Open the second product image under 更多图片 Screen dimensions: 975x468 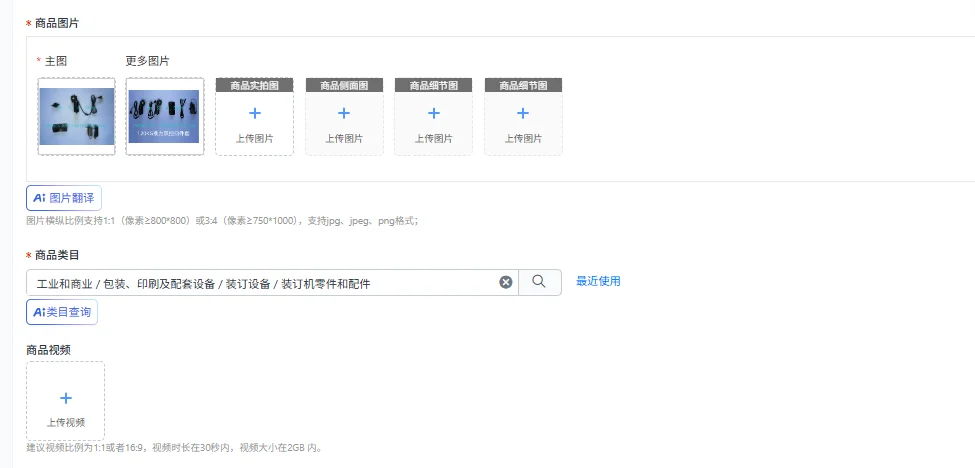click(x=165, y=116)
